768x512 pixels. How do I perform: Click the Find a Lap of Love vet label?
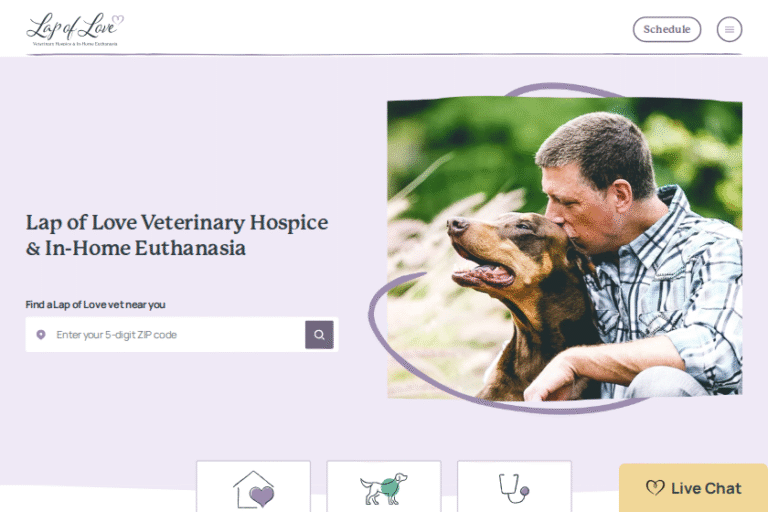96,305
